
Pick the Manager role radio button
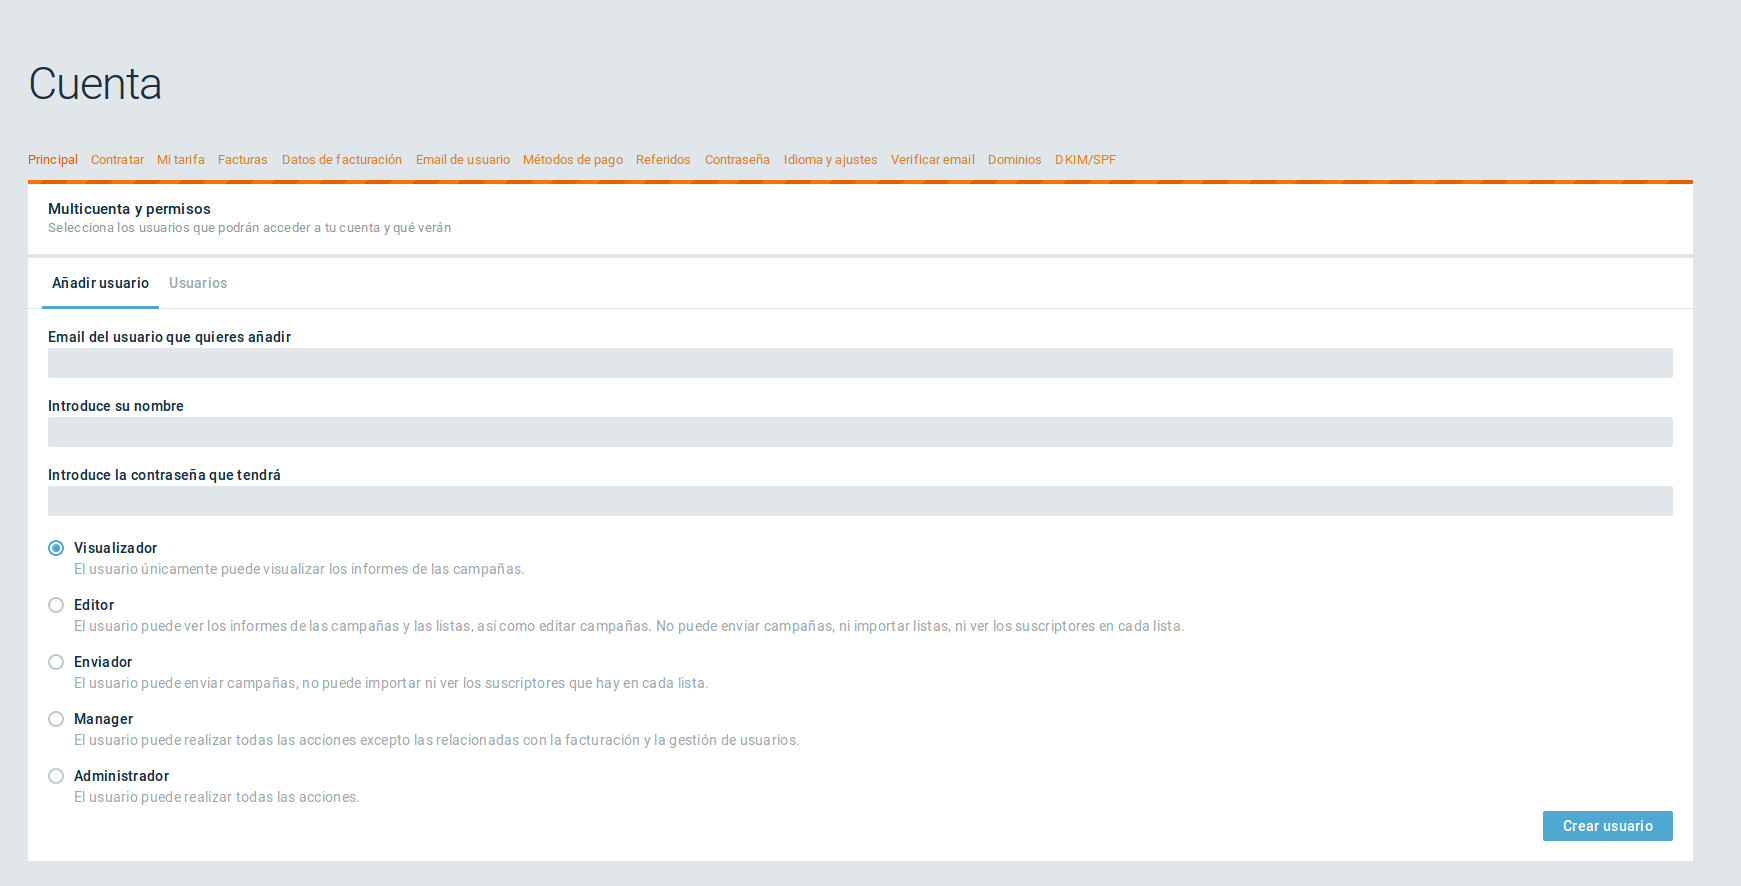point(56,719)
